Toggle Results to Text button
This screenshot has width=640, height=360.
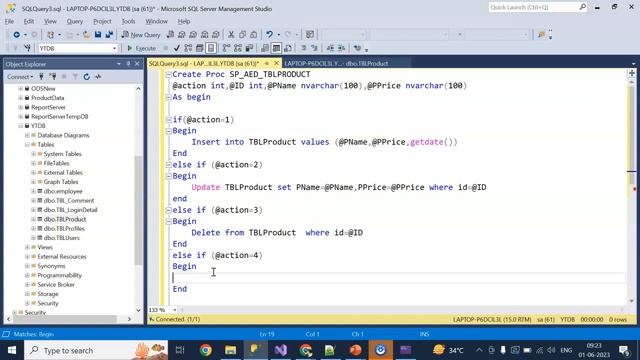[x=265, y=48]
